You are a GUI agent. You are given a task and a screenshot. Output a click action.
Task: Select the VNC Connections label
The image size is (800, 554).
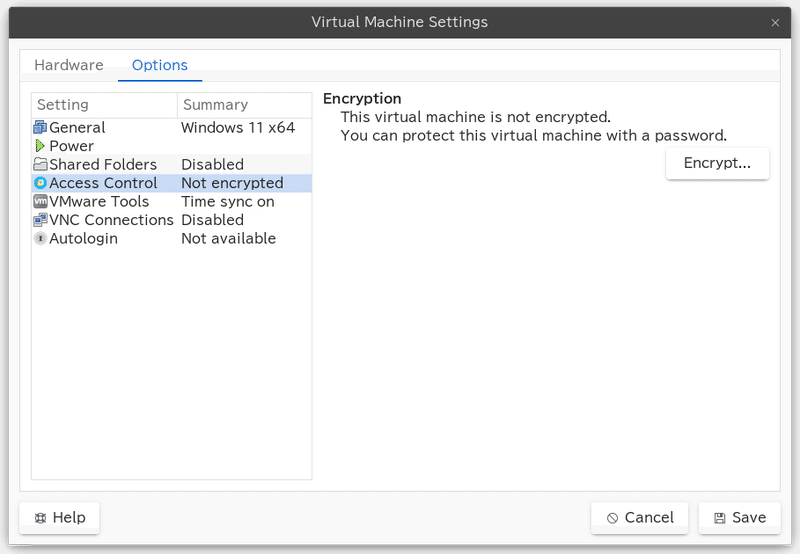point(111,220)
